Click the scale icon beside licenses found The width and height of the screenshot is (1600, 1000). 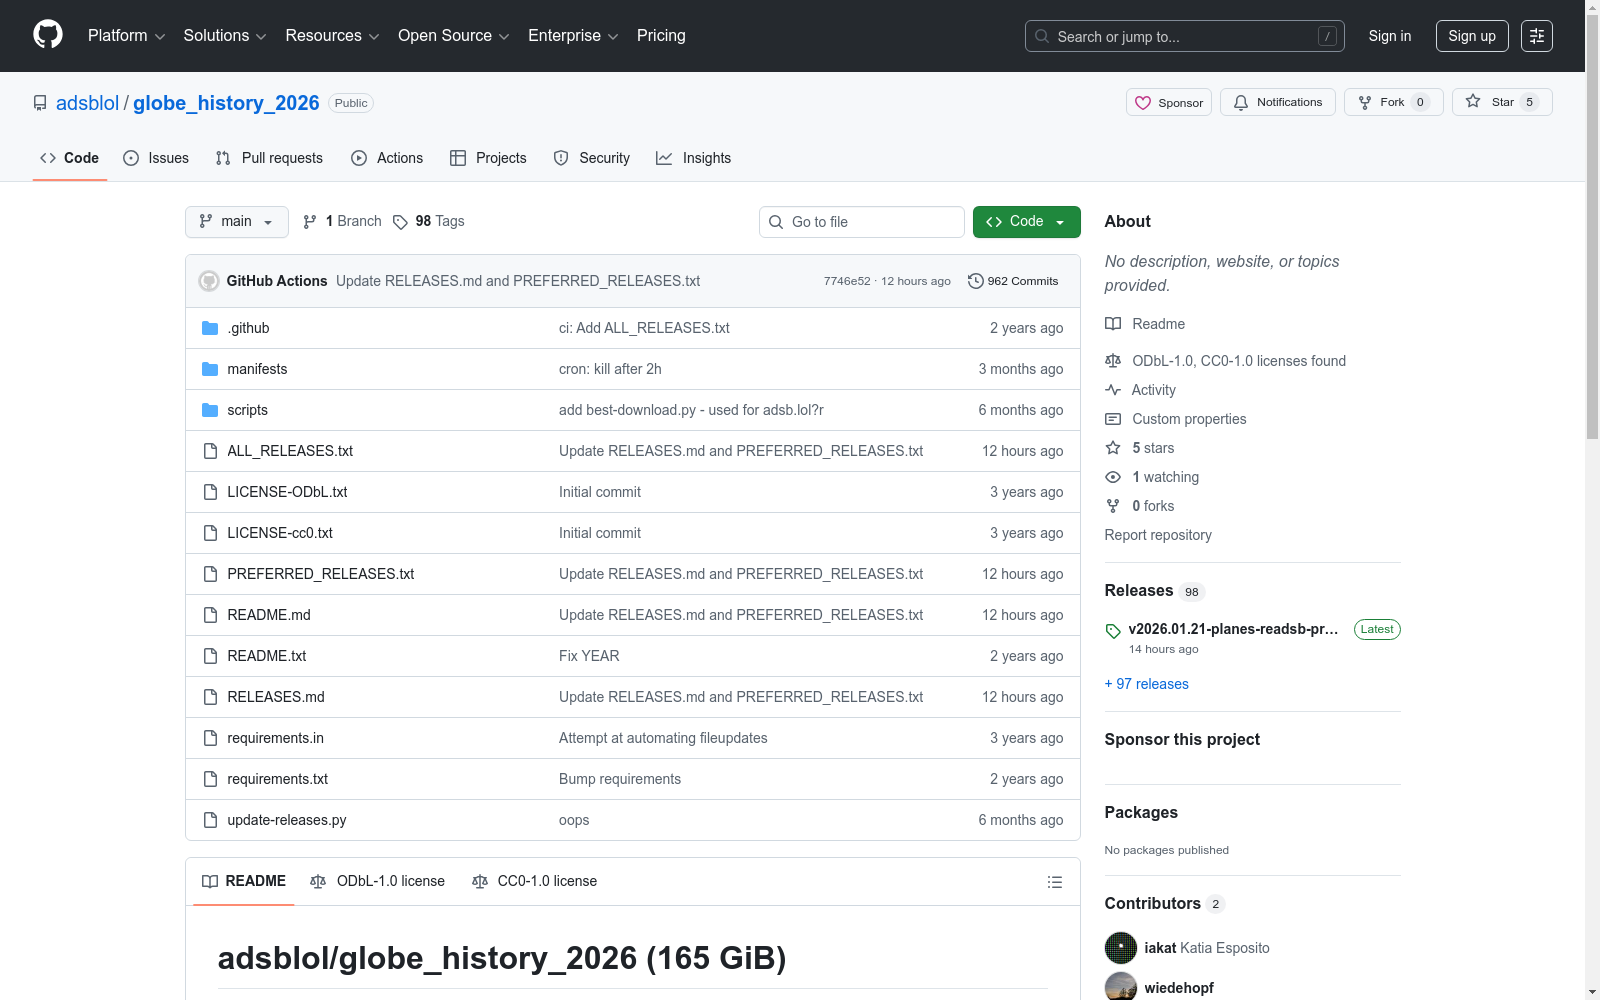pos(1113,361)
